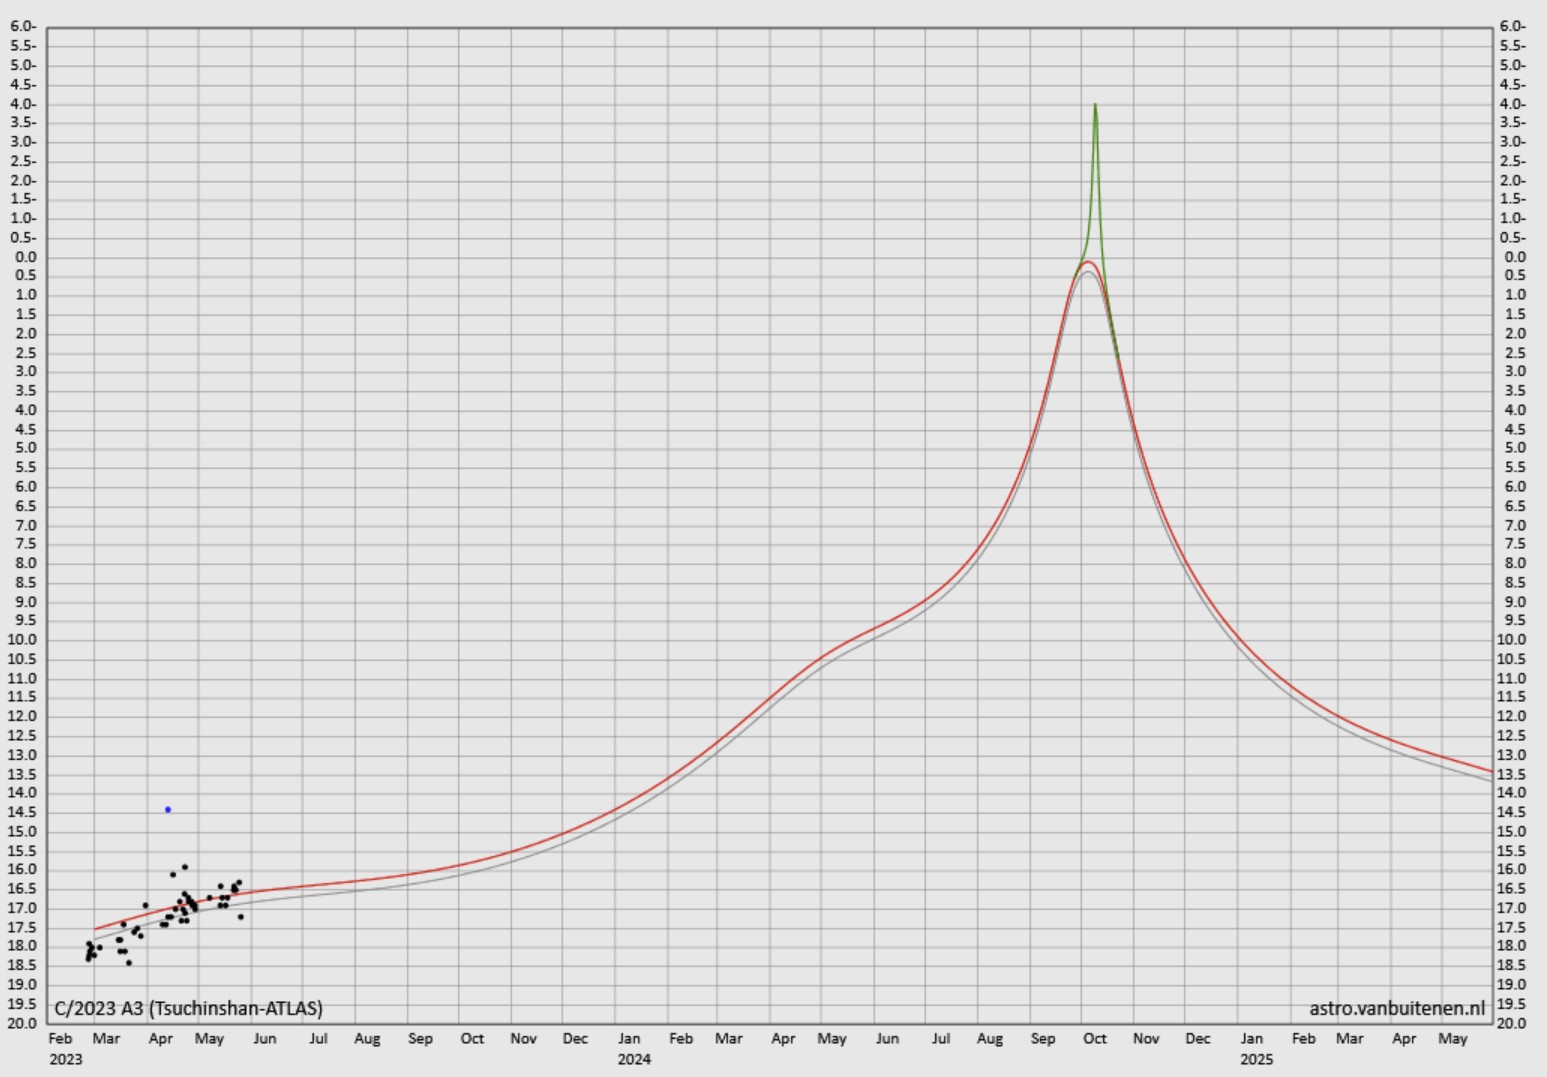The image size is (1547, 1077).
Task: Click the Dec label before Jan 2025
Action: coord(1198,1039)
